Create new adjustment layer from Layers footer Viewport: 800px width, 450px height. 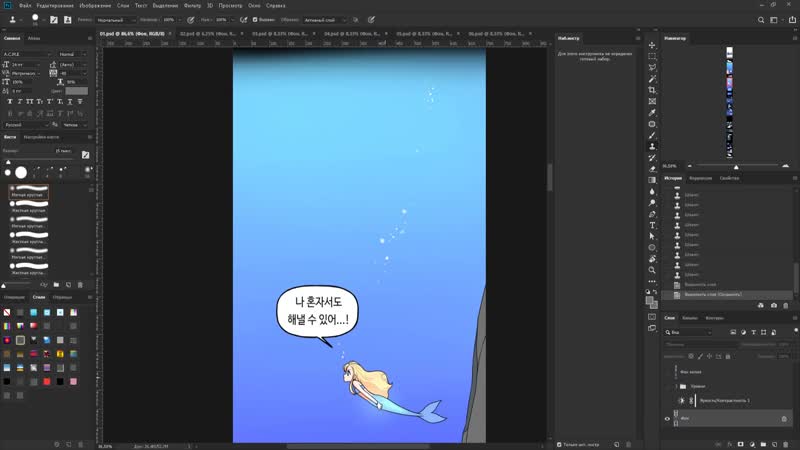coord(752,444)
